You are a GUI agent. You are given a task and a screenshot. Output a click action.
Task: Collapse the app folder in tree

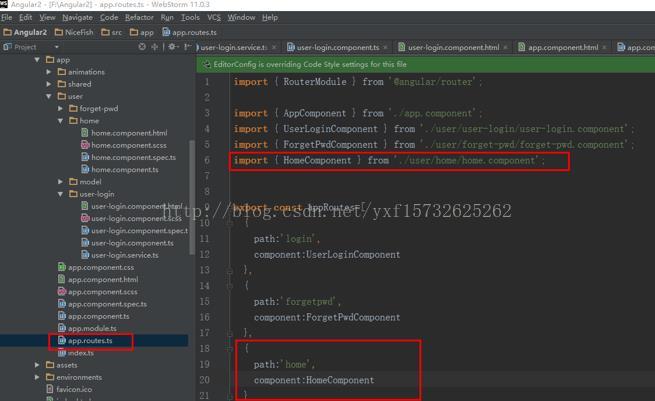[x=37, y=60]
